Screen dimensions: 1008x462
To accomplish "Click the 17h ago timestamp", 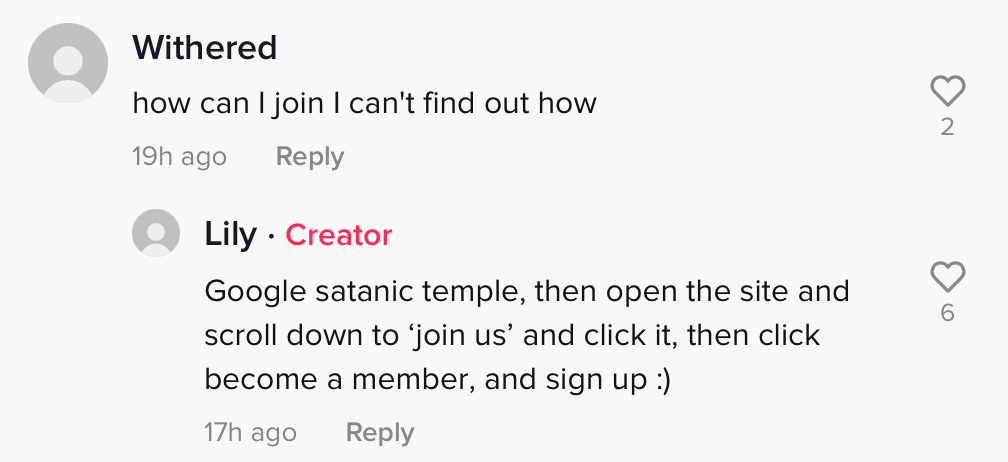I will pyautogui.click(x=251, y=432).
